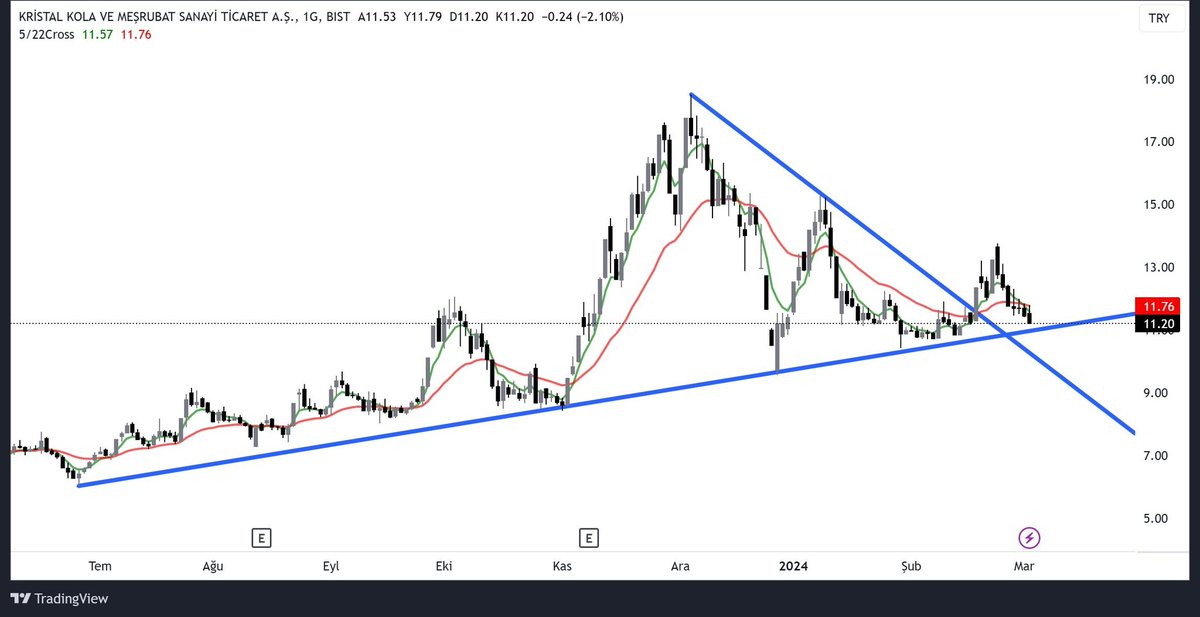Click the Kas month label
The width and height of the screenshot is (1200, 617).
tap(562, 566)
